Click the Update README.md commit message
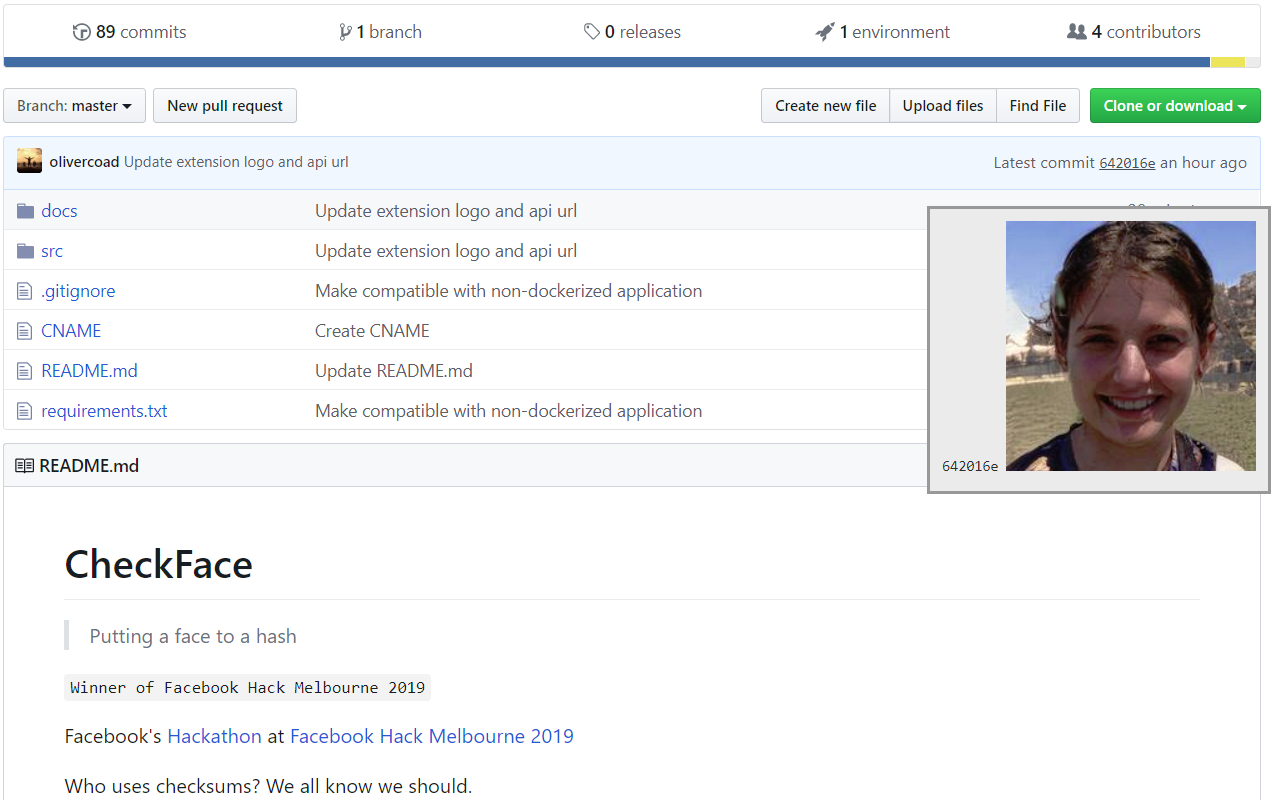This screenshot has width=1280, height=800. pos(394,371)
